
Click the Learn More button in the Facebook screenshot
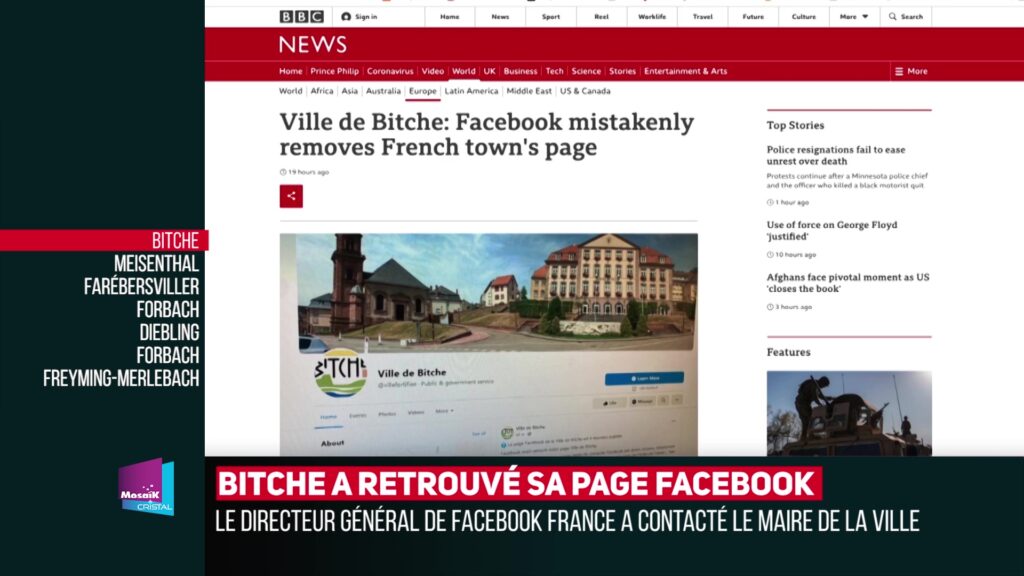pos(644,378)
